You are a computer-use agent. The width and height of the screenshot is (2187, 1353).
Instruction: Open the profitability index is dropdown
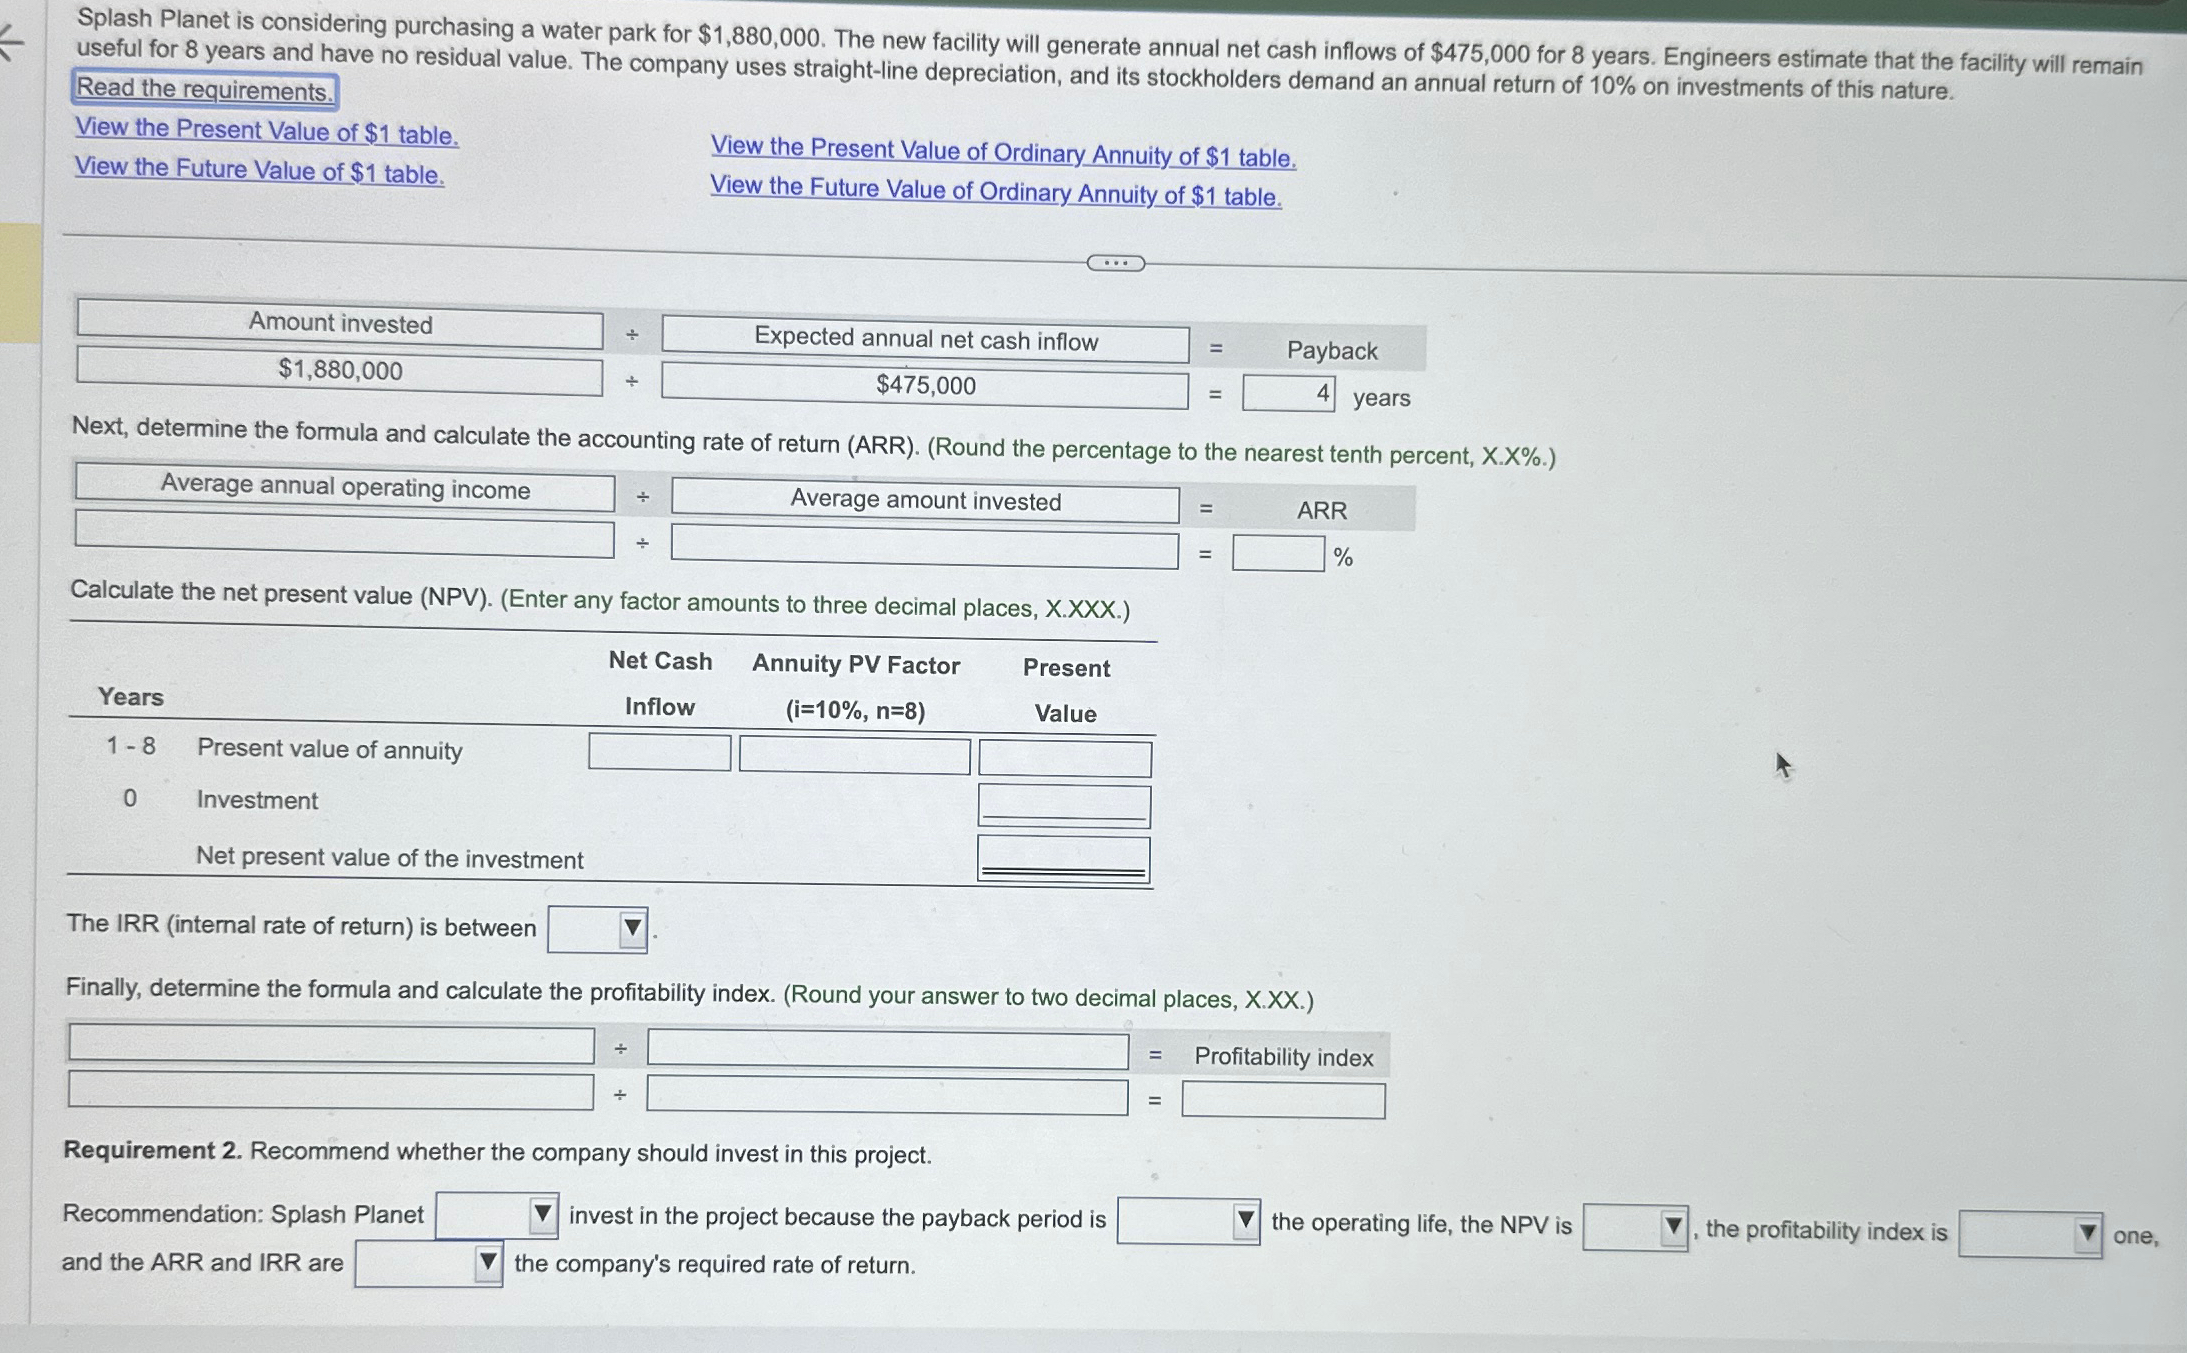coord(2029,1234)
